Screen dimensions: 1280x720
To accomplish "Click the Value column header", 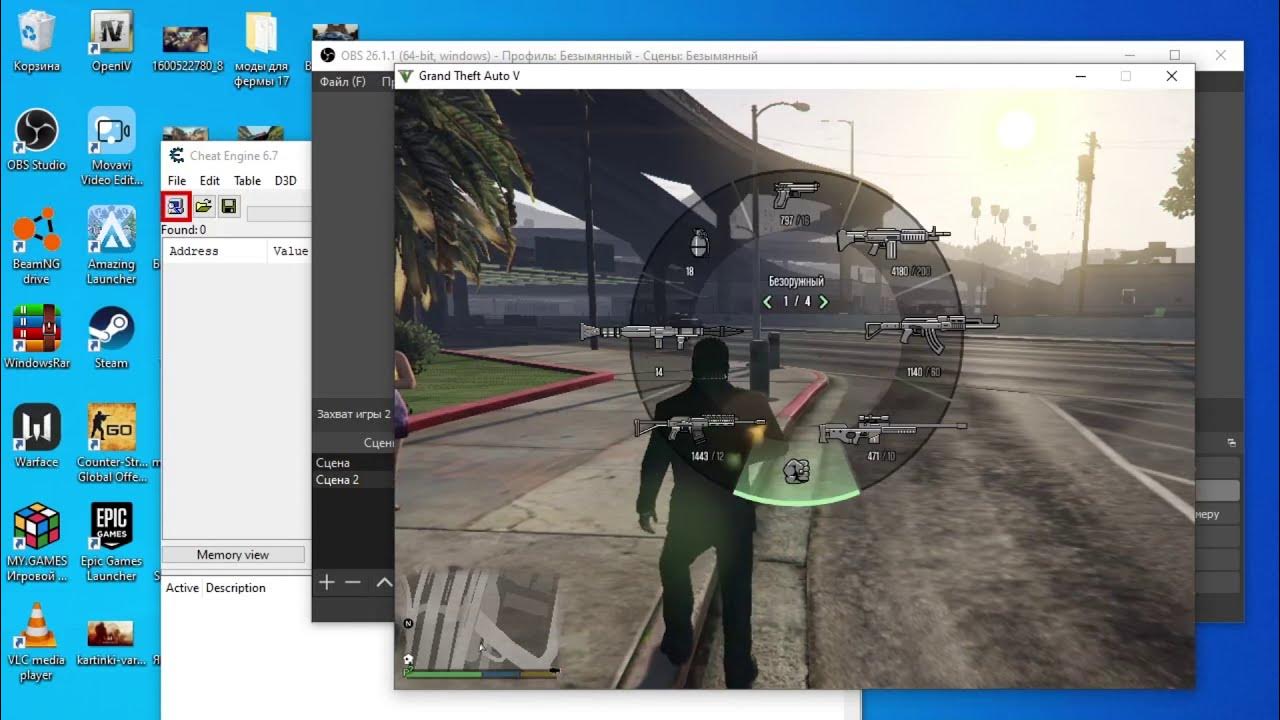I will (x=290, y=251).
